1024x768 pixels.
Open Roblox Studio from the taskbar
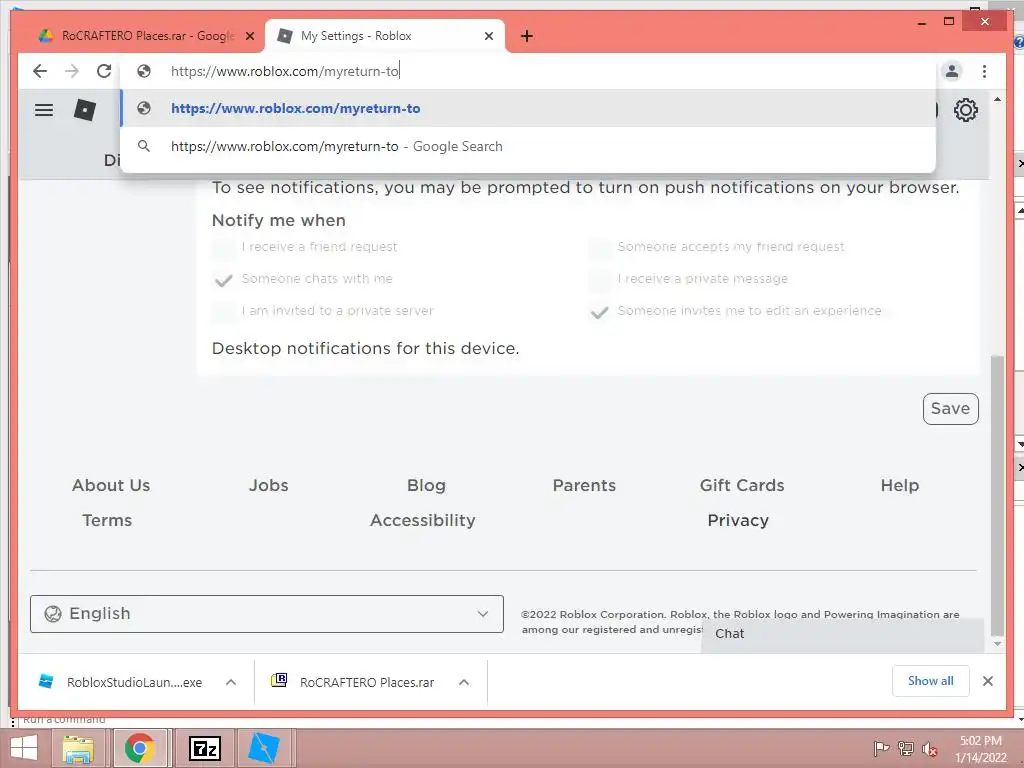264,748
